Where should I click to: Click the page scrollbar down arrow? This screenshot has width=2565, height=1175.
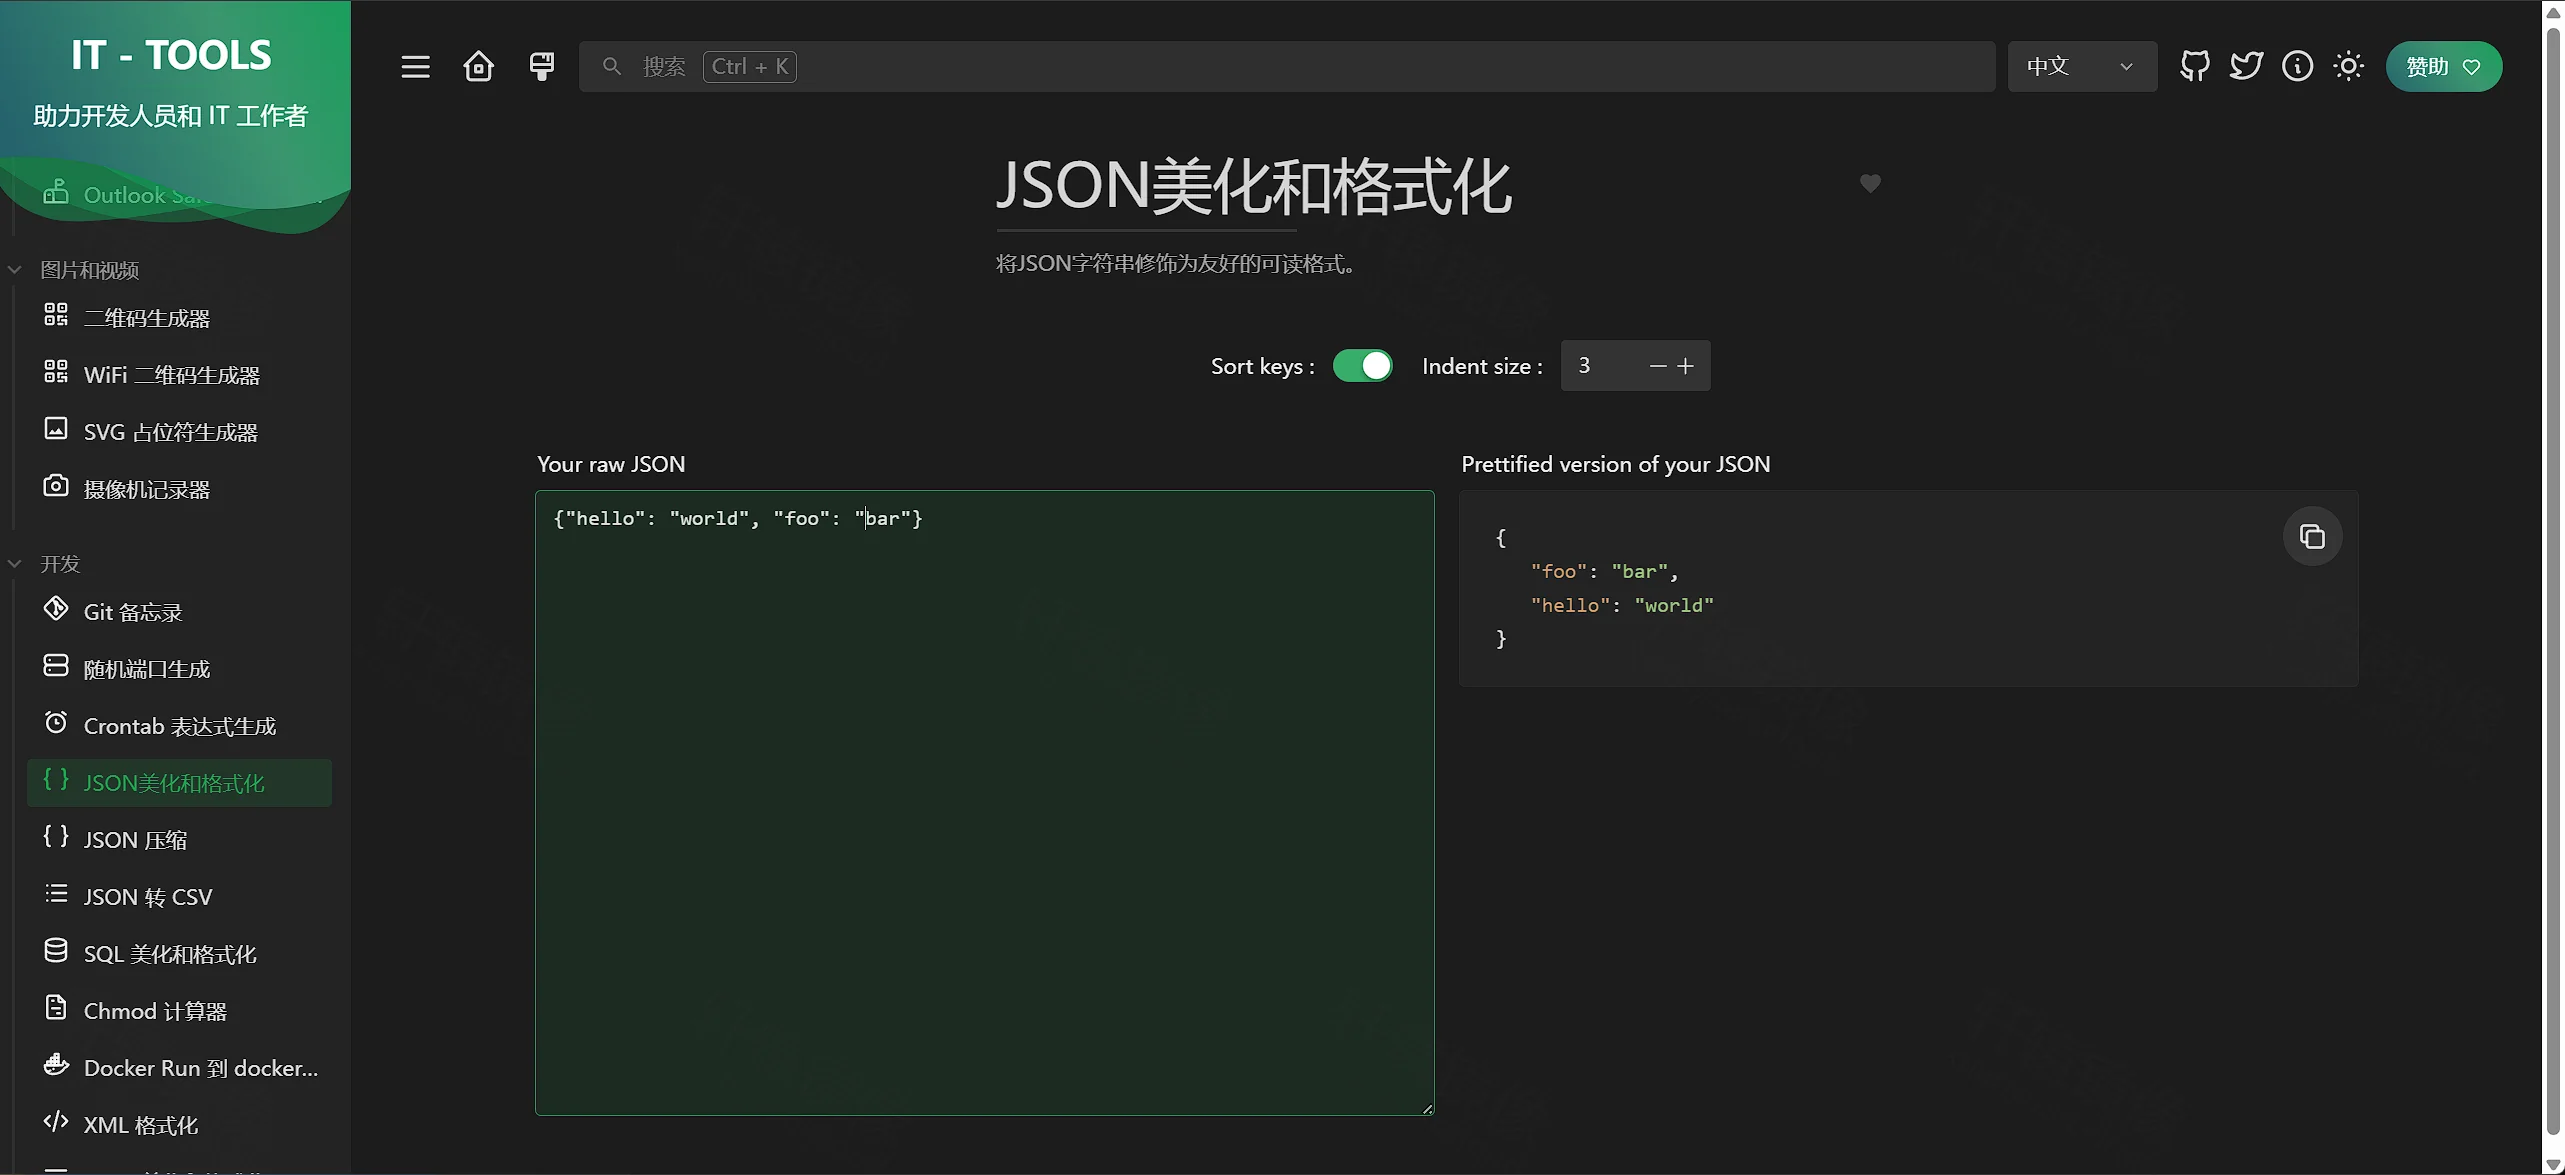(2553, 1165)
